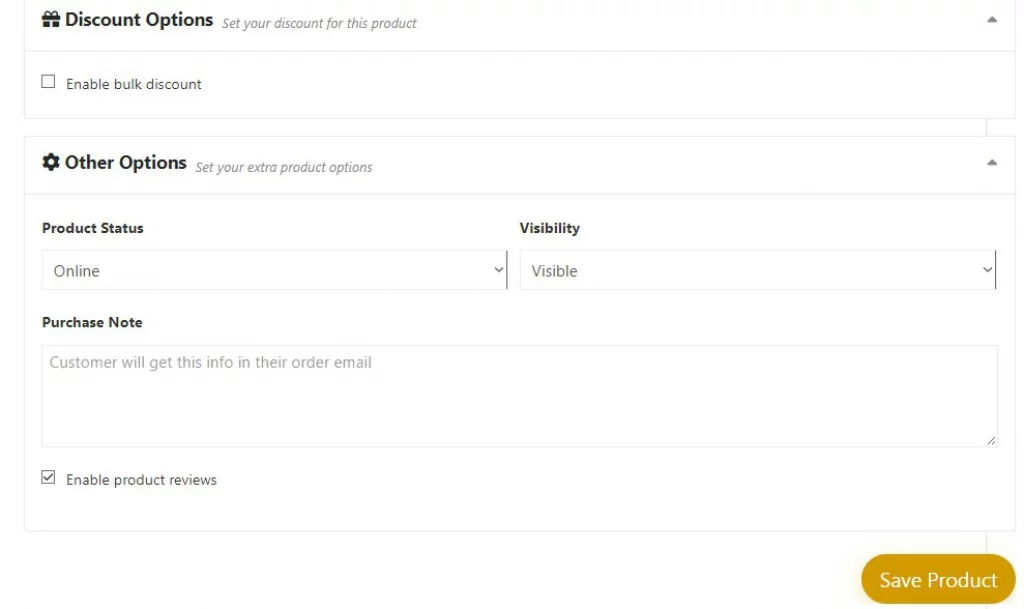The width and height of the screenshot is (1024, 609).
Task: Click the Enable bulk discount label
Action: tap(134, 84)
